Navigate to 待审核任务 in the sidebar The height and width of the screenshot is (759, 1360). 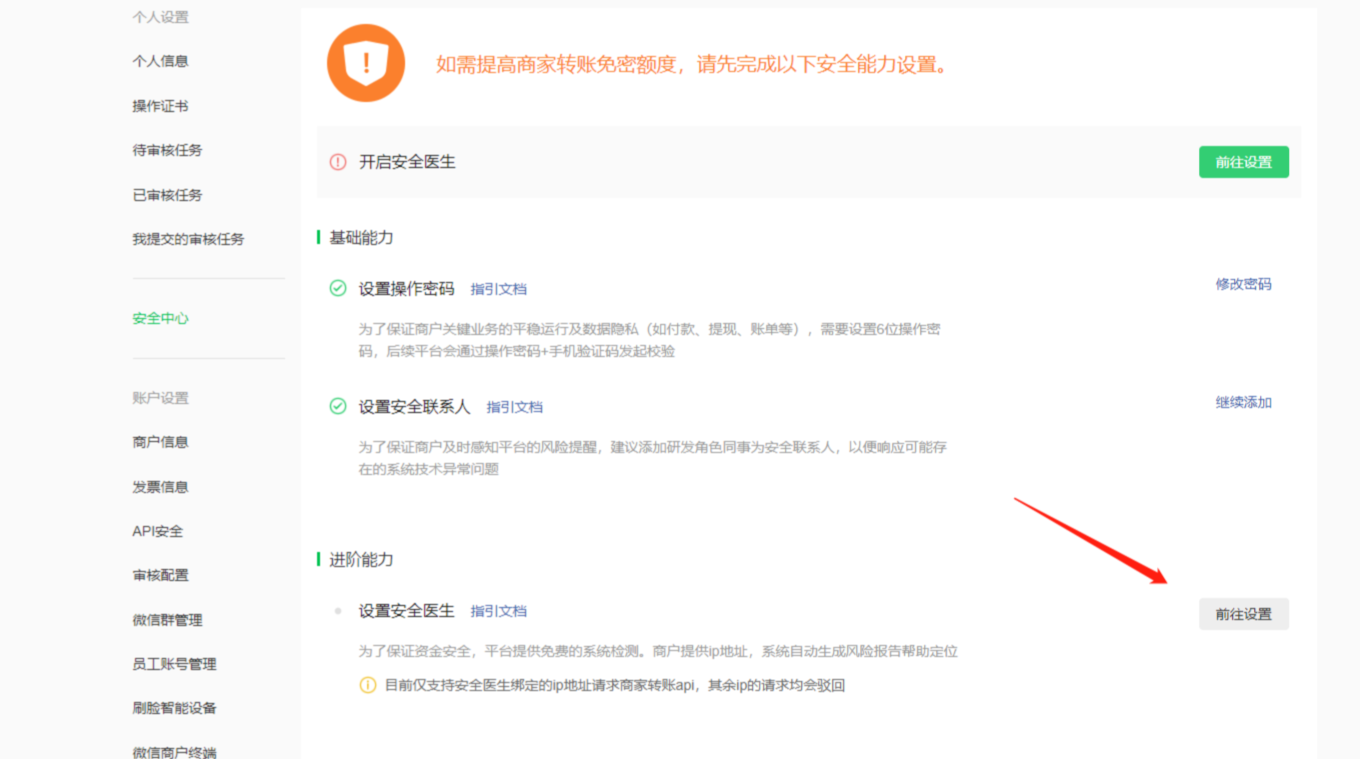click(x=167, y=150)
